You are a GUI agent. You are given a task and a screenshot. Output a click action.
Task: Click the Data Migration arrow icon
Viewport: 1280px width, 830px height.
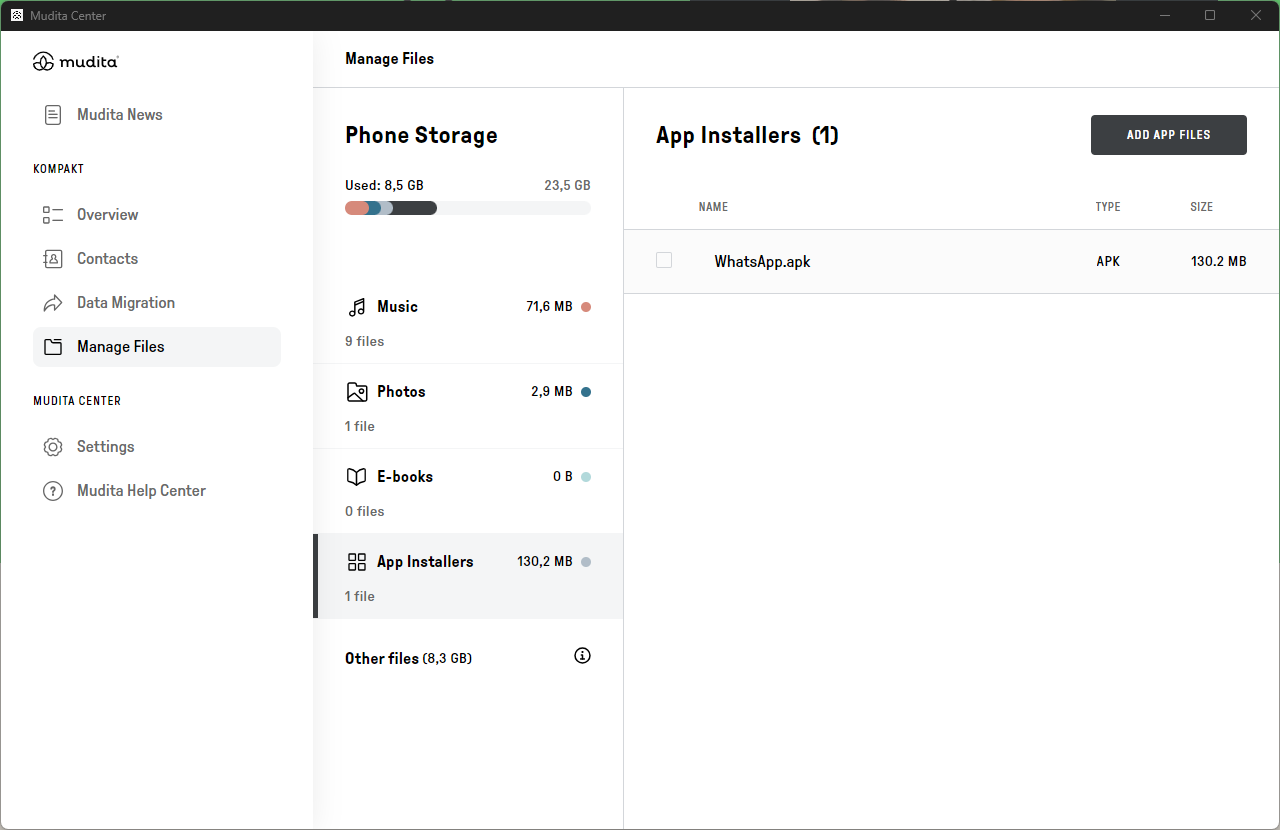click(x=53, y=303)
